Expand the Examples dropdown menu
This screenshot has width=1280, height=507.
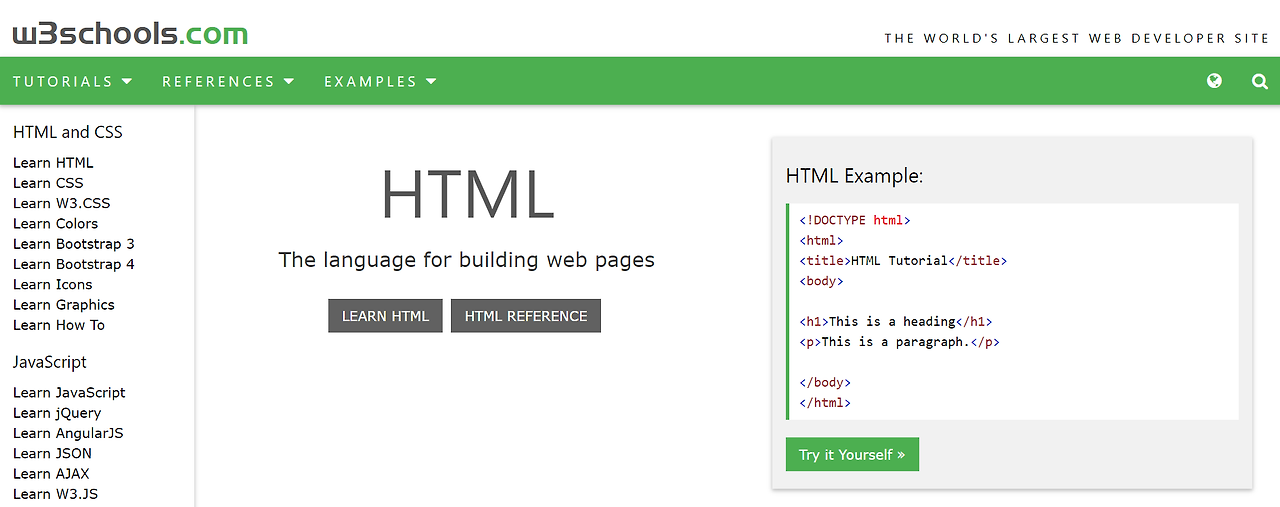(380, 81)
